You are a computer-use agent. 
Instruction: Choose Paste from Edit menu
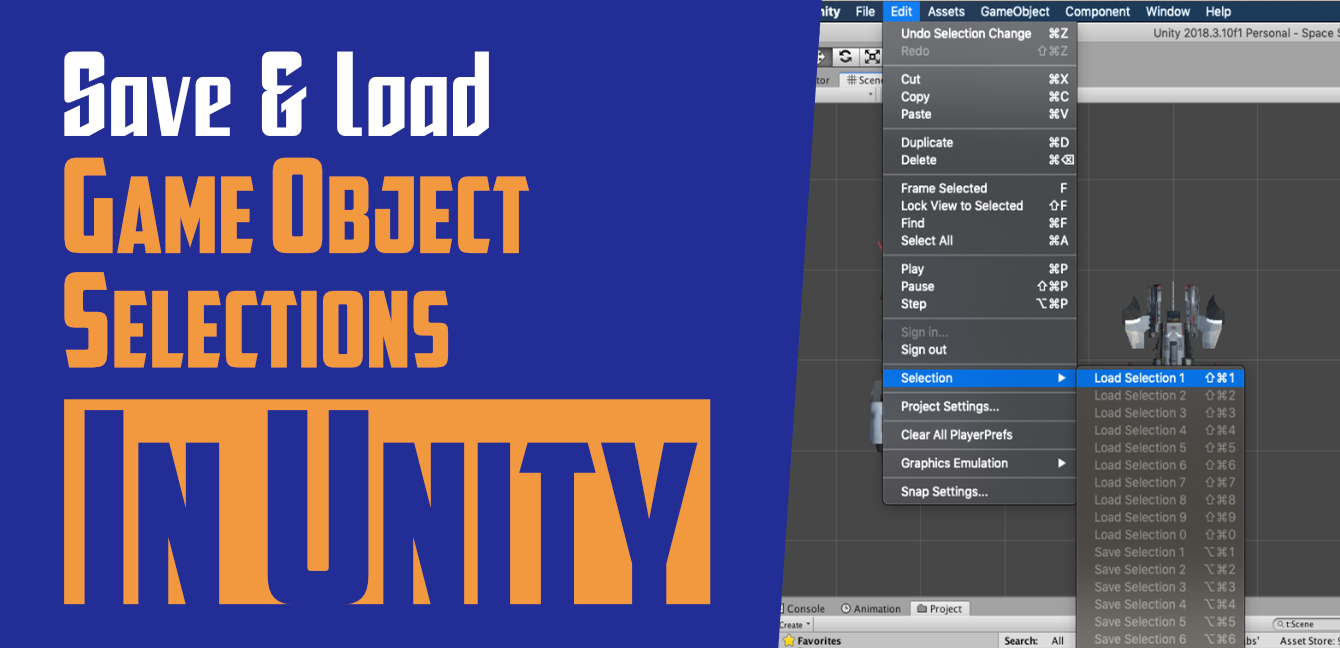[x=979, y=114]
